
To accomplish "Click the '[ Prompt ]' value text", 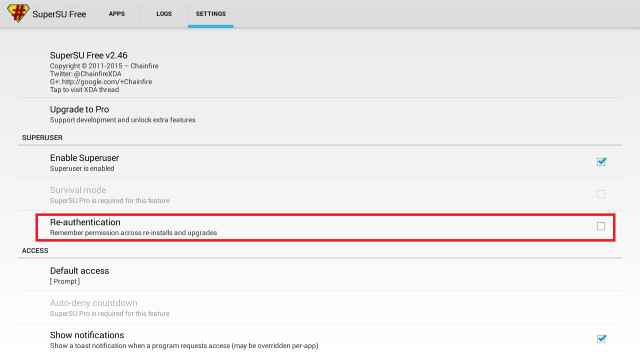I will click(x=65, y=282).
